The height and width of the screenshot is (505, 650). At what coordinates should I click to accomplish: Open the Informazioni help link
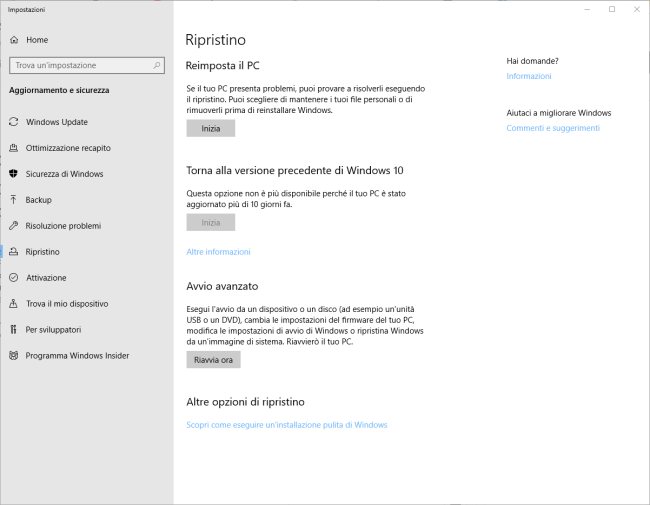point(529,76)
